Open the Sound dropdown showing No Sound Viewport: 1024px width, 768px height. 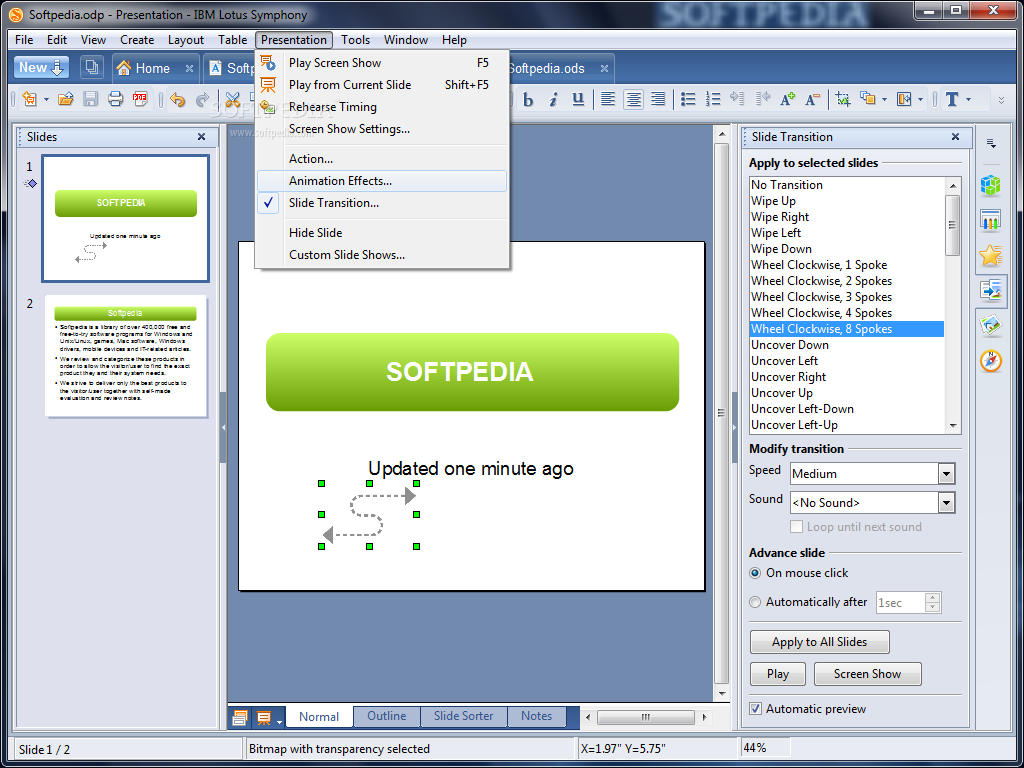(x=946, y=502)
